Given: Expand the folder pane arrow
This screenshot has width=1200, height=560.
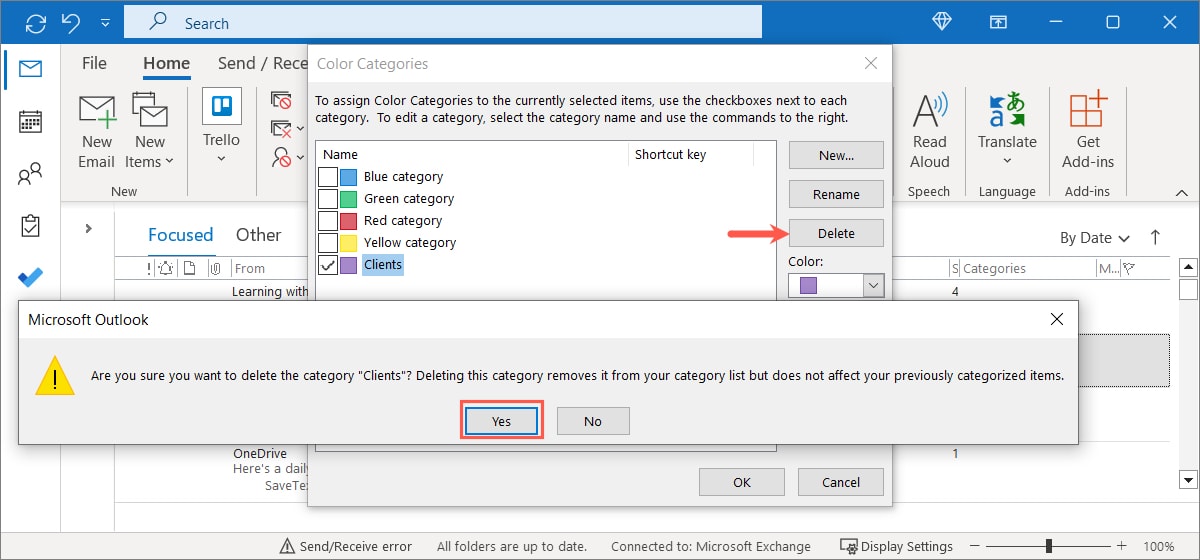Looking at the screenshot, I should point(89,229).
